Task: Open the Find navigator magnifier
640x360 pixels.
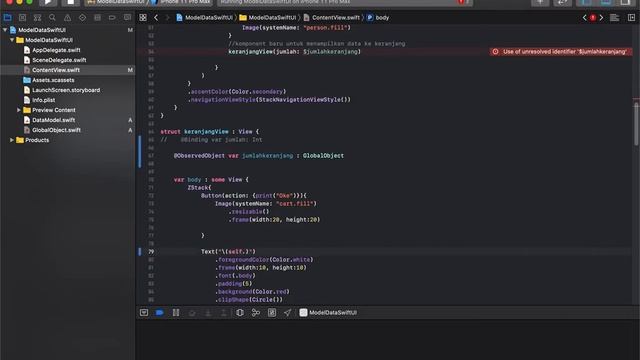Action: 52,18
